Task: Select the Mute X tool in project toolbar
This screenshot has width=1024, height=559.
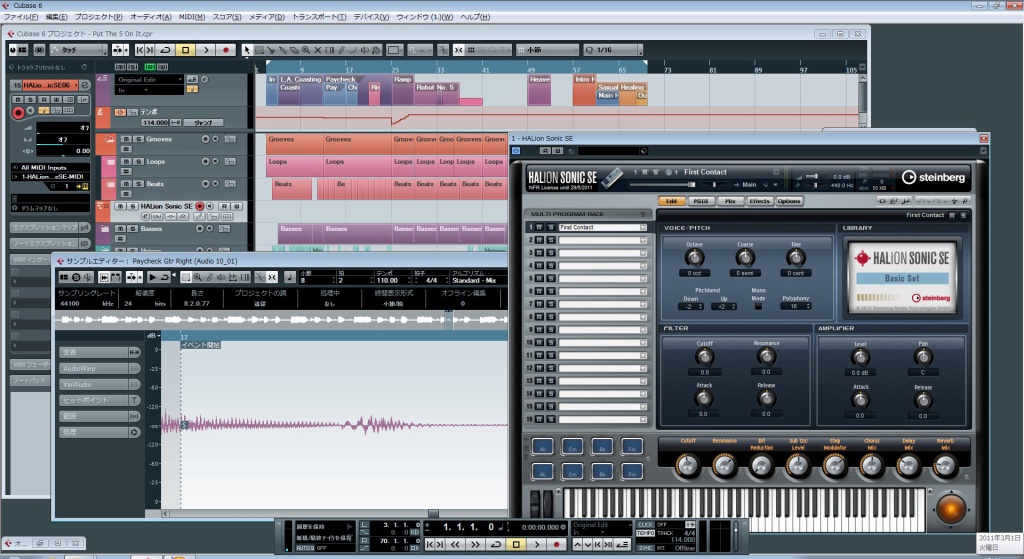Action: tap(317, 50)
